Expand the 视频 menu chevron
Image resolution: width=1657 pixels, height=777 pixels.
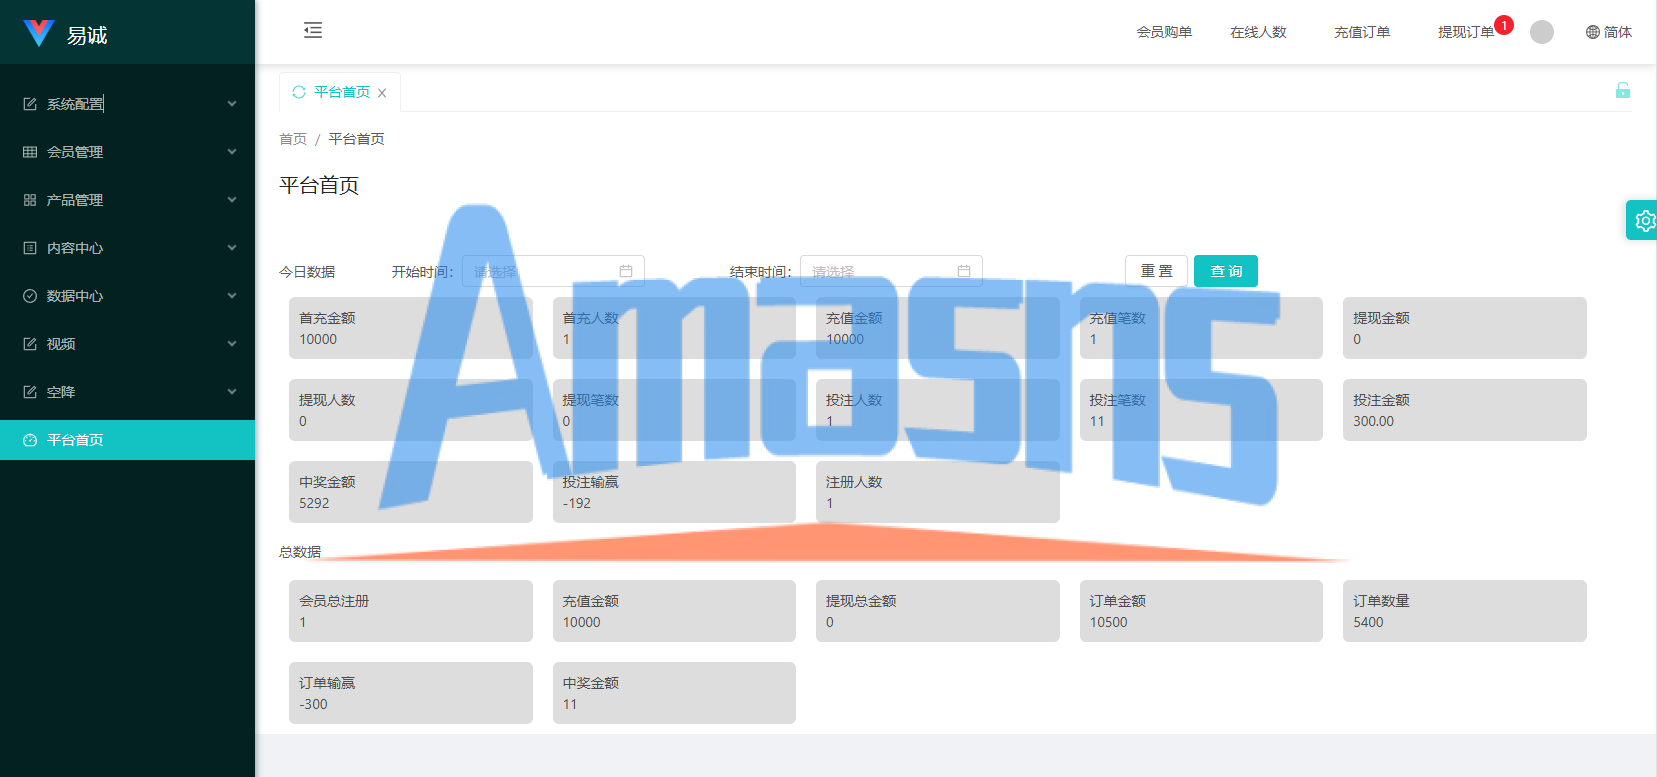coord(232,344)
